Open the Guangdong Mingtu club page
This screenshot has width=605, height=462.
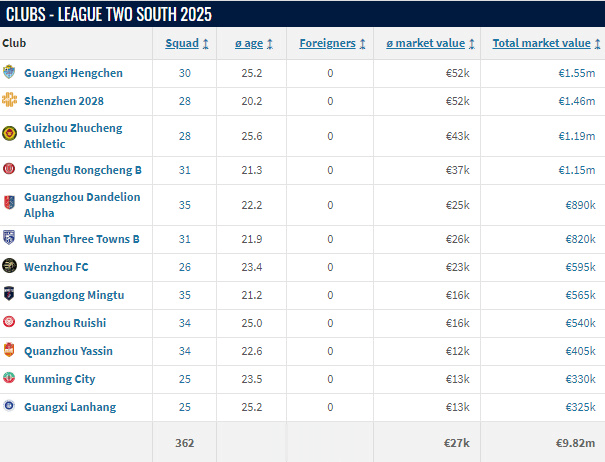pyautogui.click(x=74, y=295)
